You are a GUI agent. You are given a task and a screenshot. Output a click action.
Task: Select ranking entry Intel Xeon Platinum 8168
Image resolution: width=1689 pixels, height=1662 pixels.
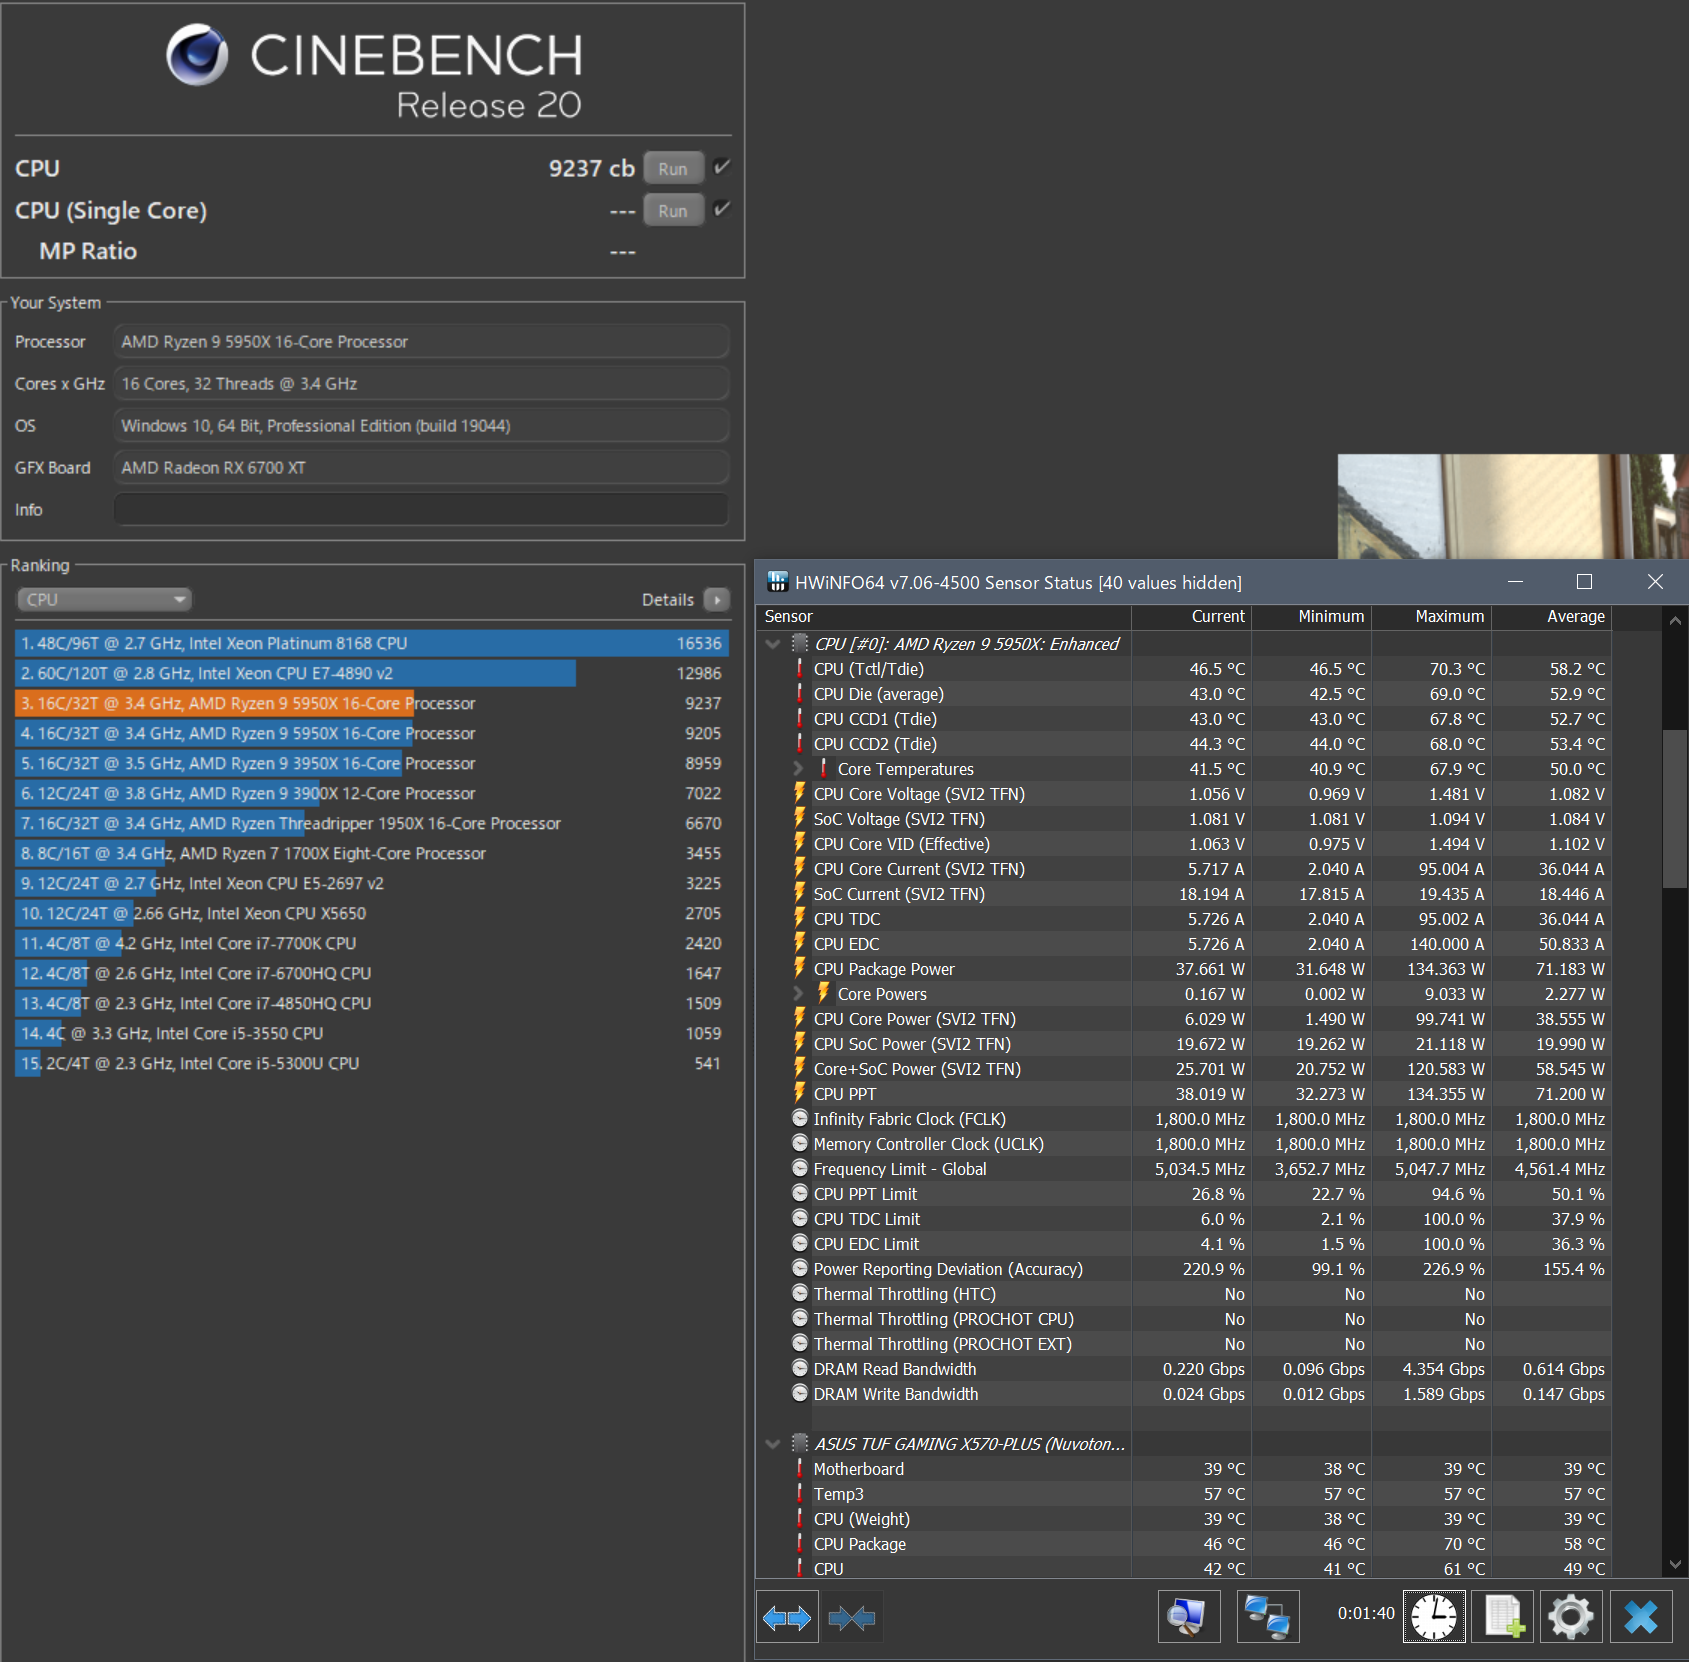[x=372, y=643]
